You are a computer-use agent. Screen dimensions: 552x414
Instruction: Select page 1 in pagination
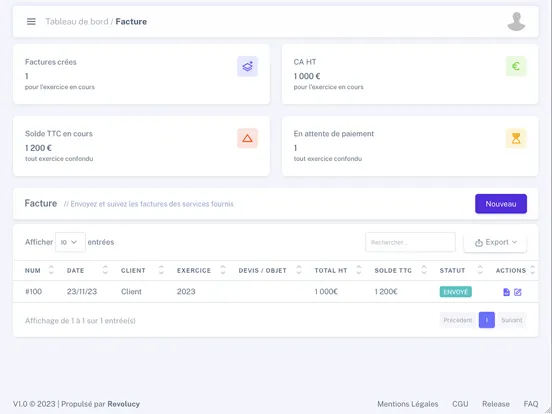[x=487, y=320]
